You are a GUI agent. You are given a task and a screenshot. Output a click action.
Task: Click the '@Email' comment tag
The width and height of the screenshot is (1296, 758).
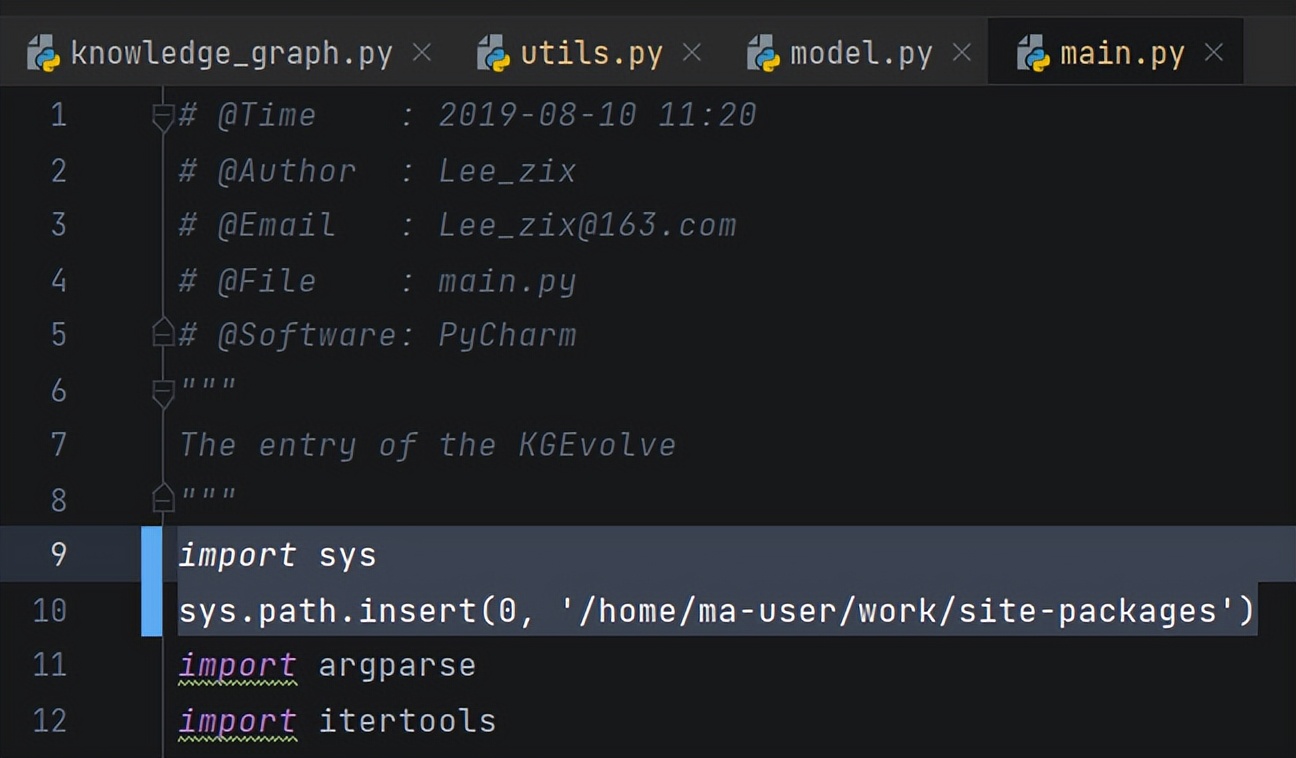coord(277,225)
